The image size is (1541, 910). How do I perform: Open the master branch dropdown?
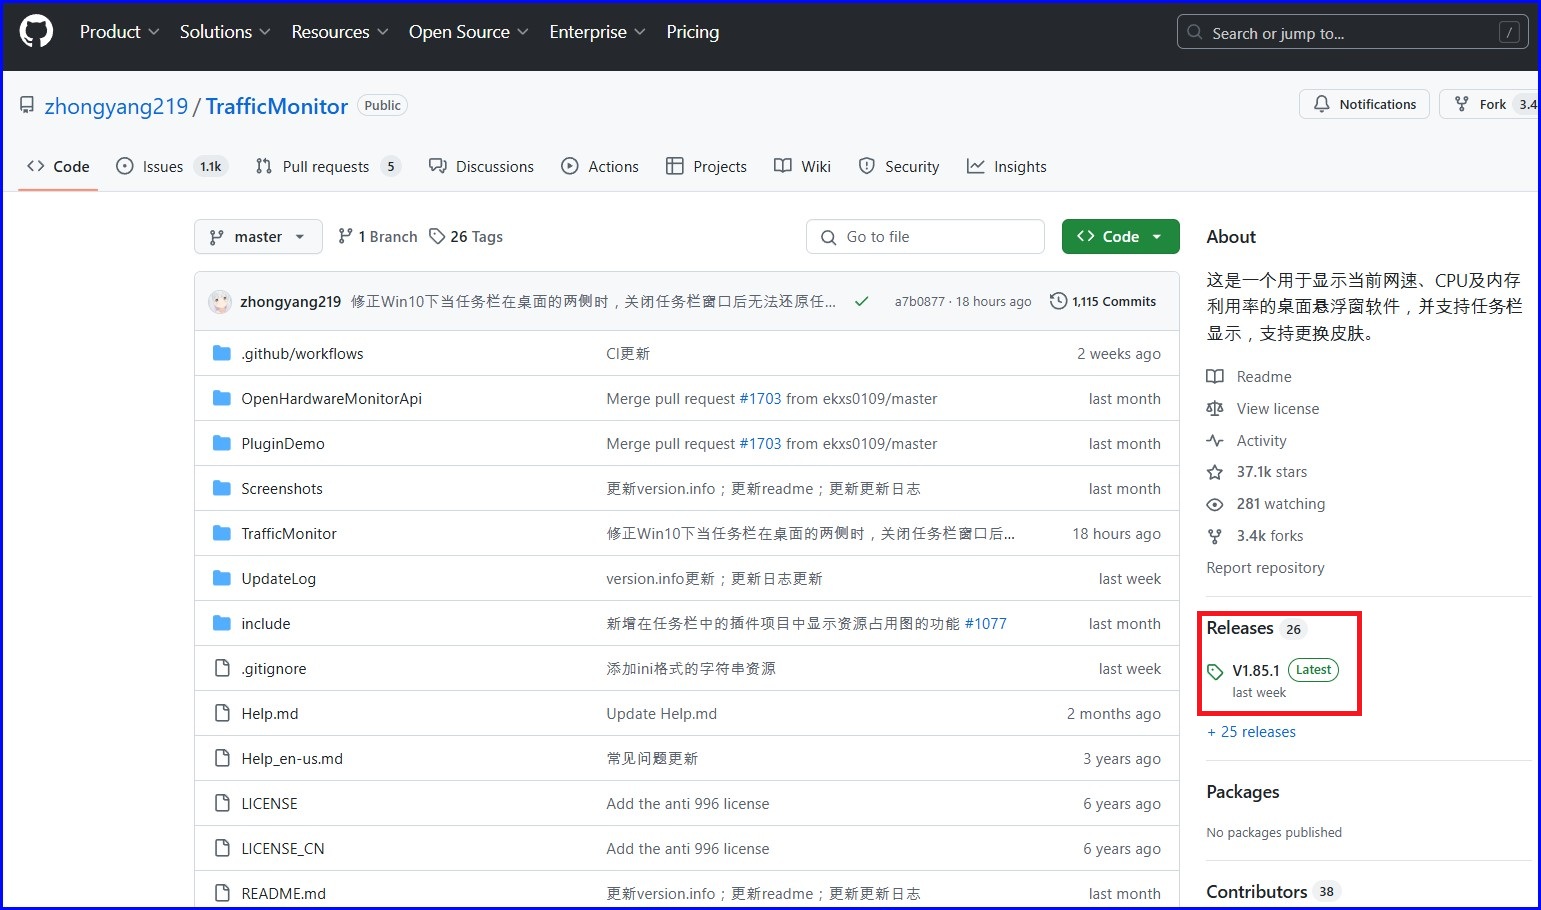[258, 237]
